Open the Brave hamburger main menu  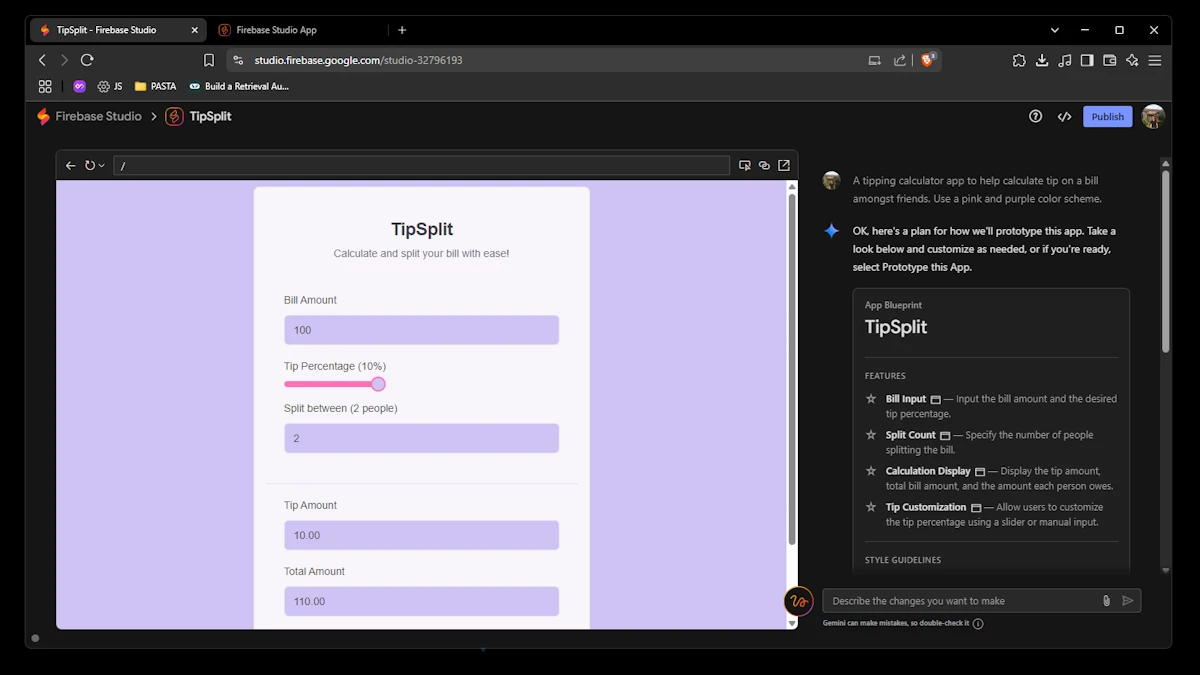[1155, 60]
